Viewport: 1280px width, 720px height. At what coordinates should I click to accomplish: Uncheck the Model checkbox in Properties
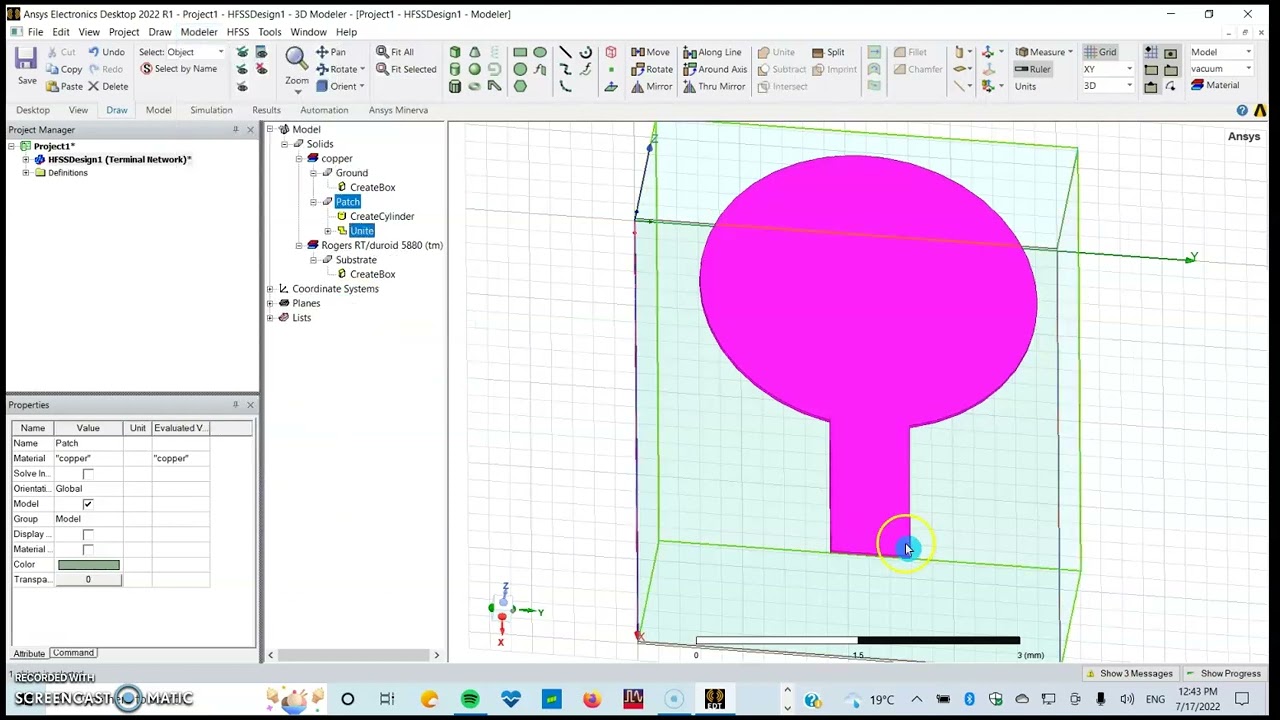pyautogui.click(x=88, y=503)
